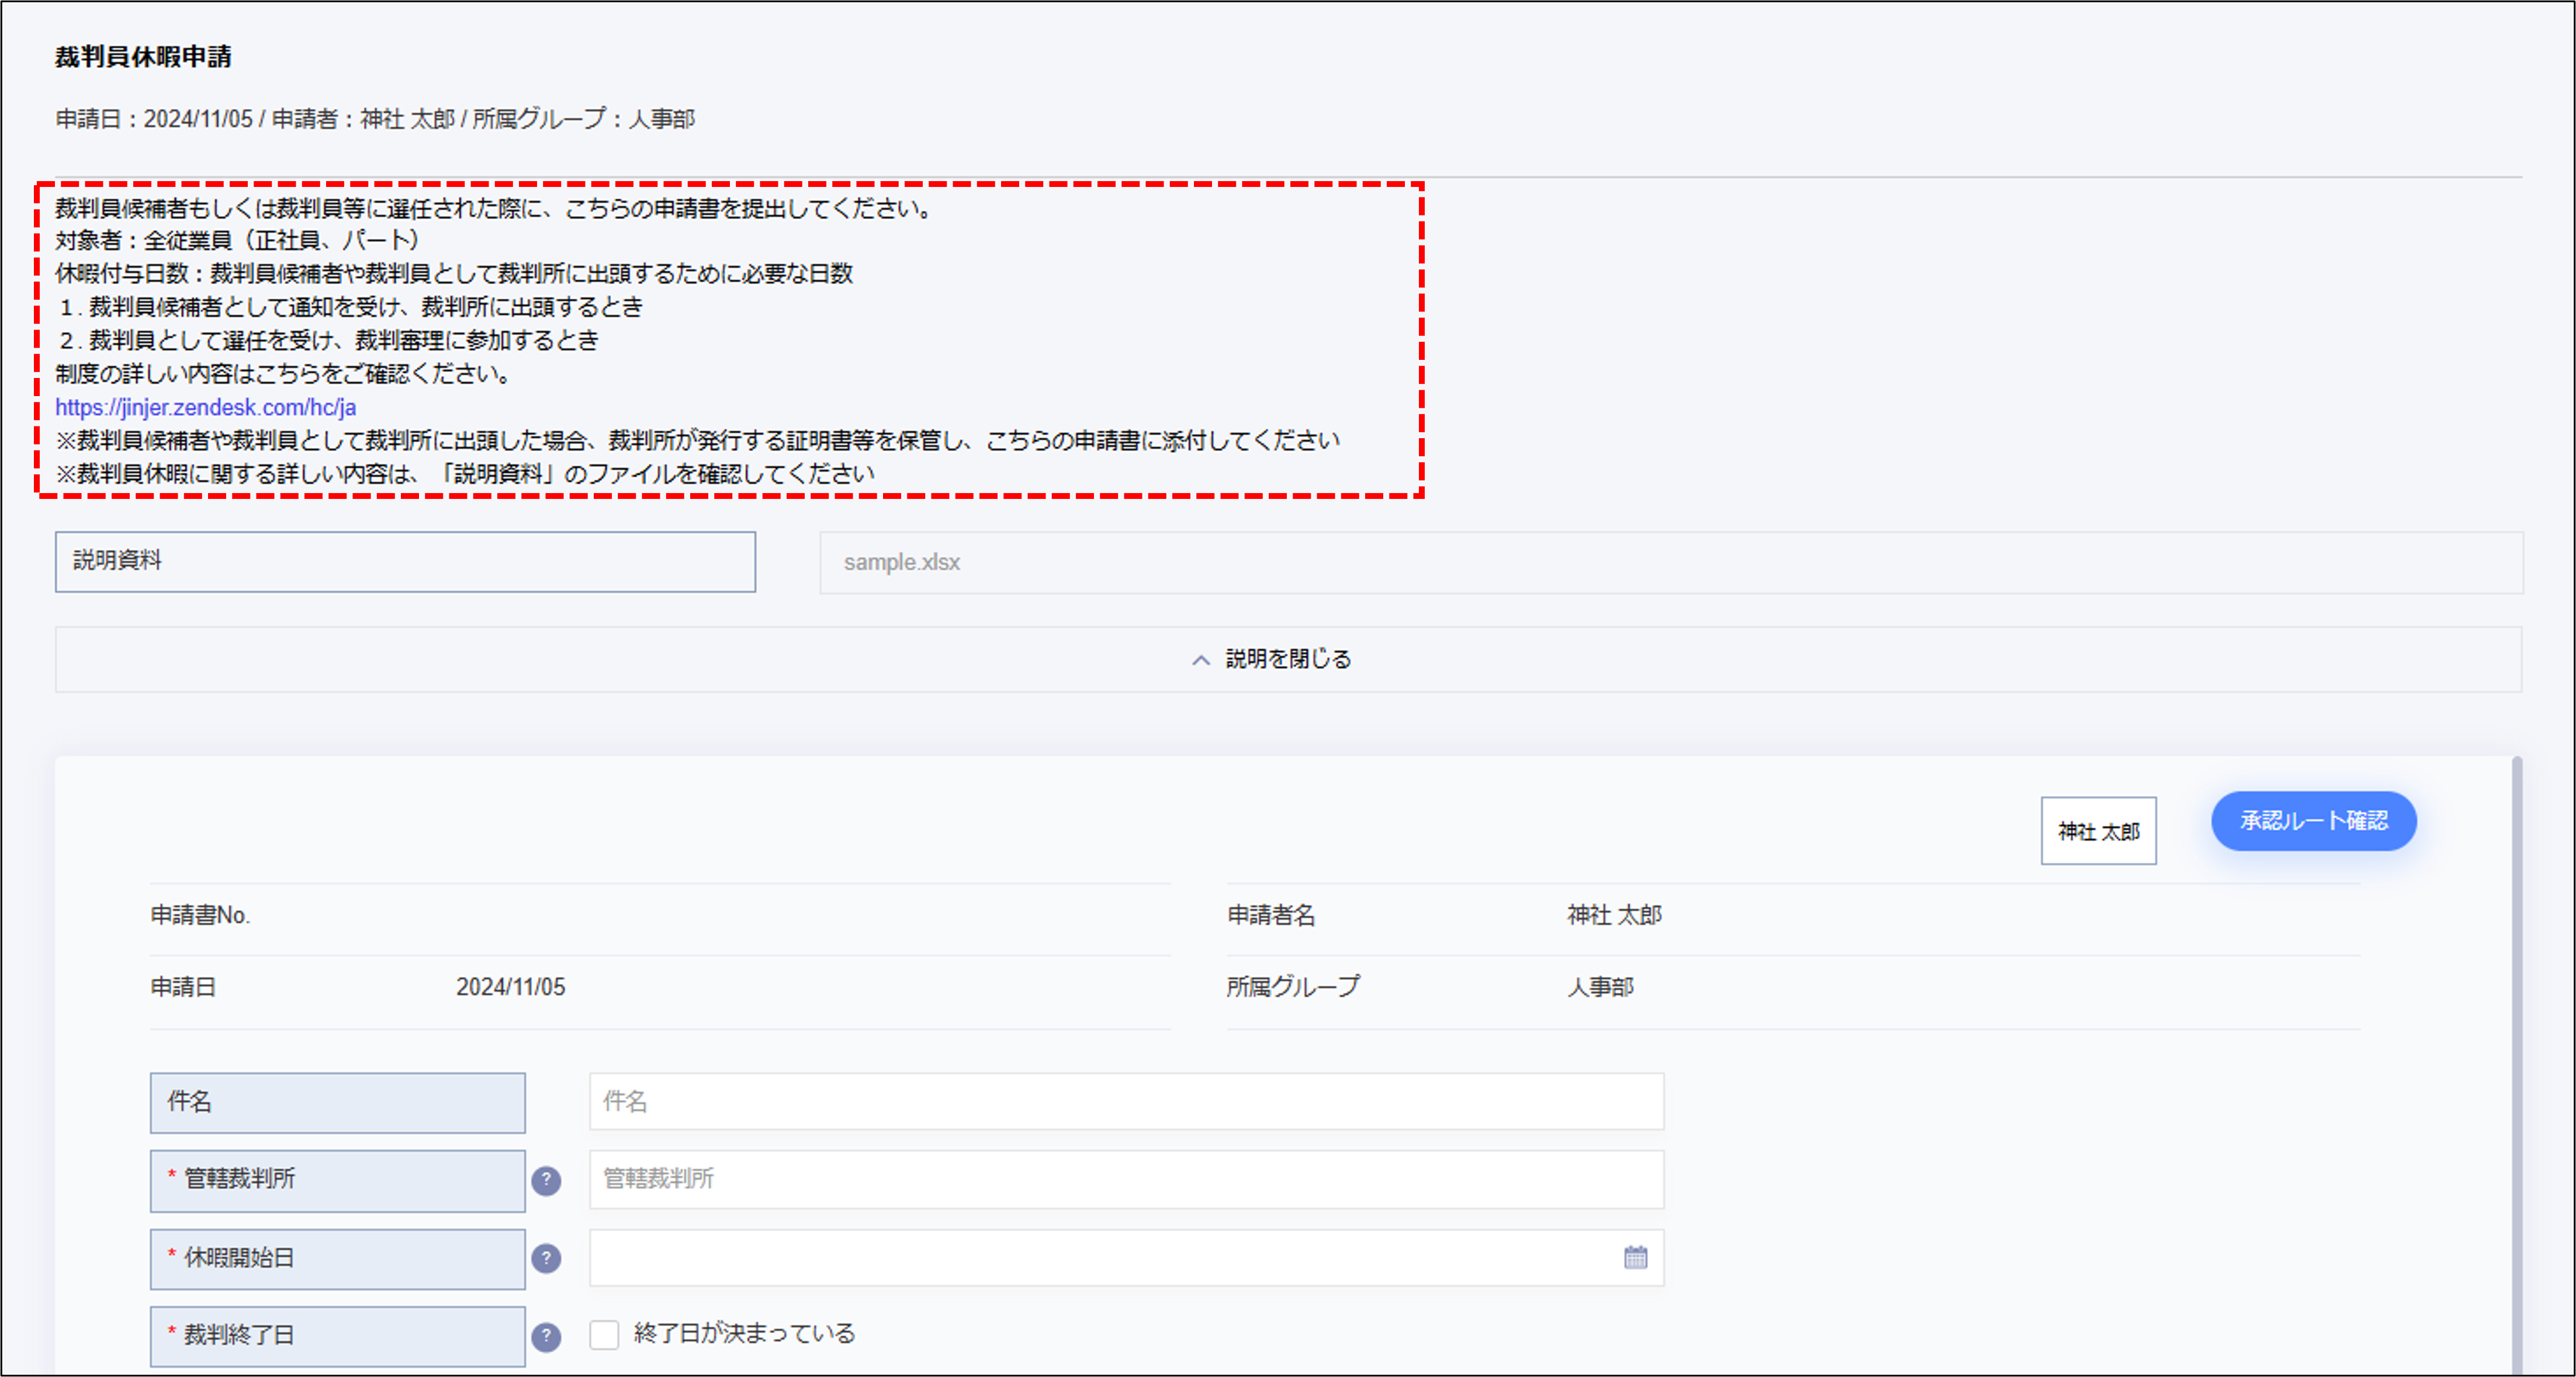Check 終了日が決まっている checkbox
2576x1377 pixels.
pos(604,1334)
